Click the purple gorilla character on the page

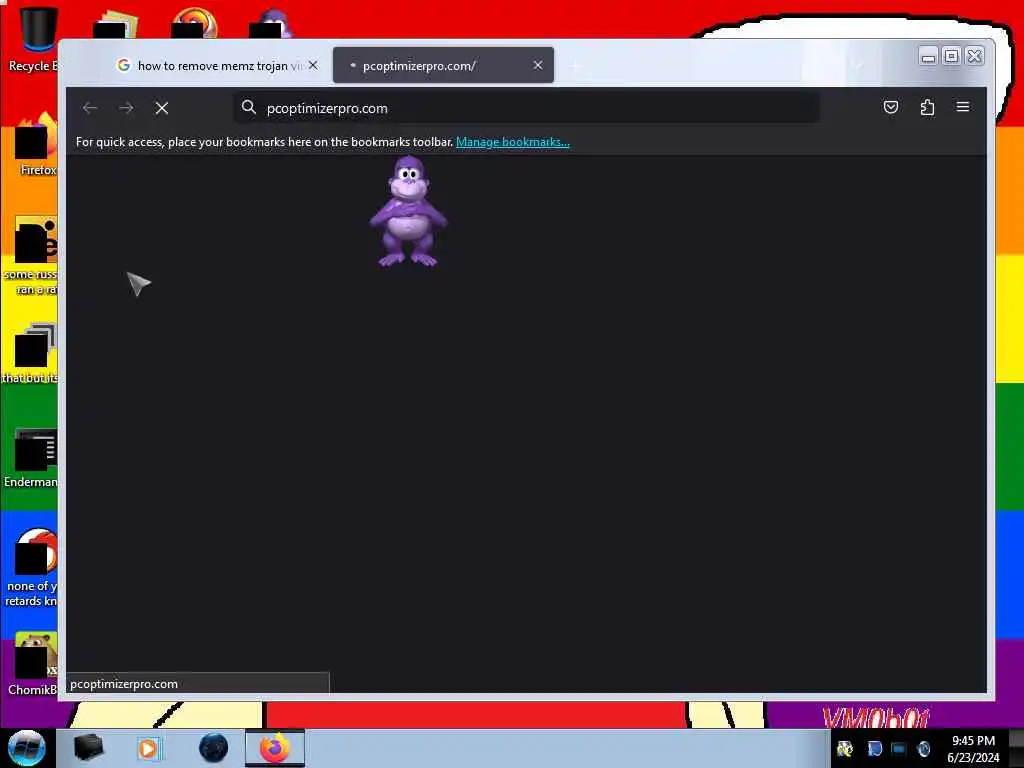point(408,212)
